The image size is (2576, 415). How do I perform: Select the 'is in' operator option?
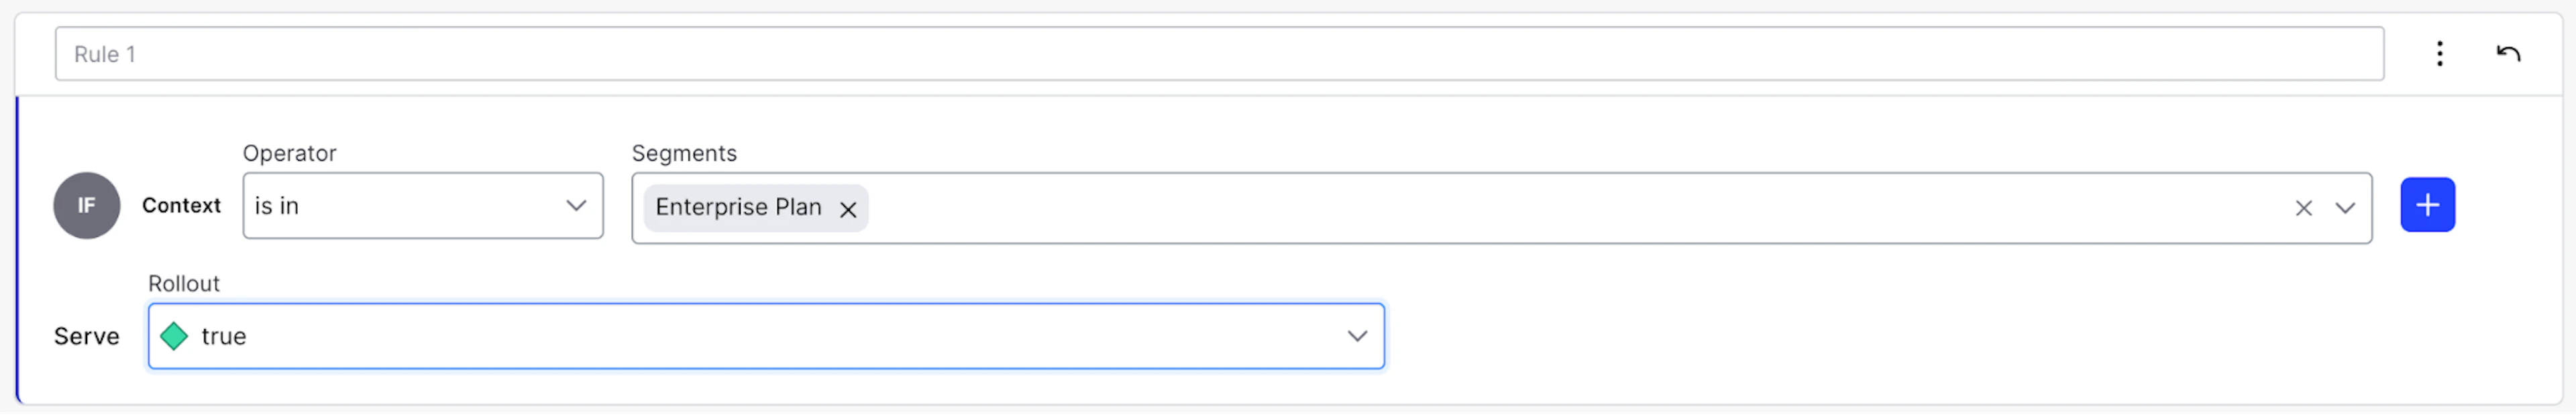[400, 206]
